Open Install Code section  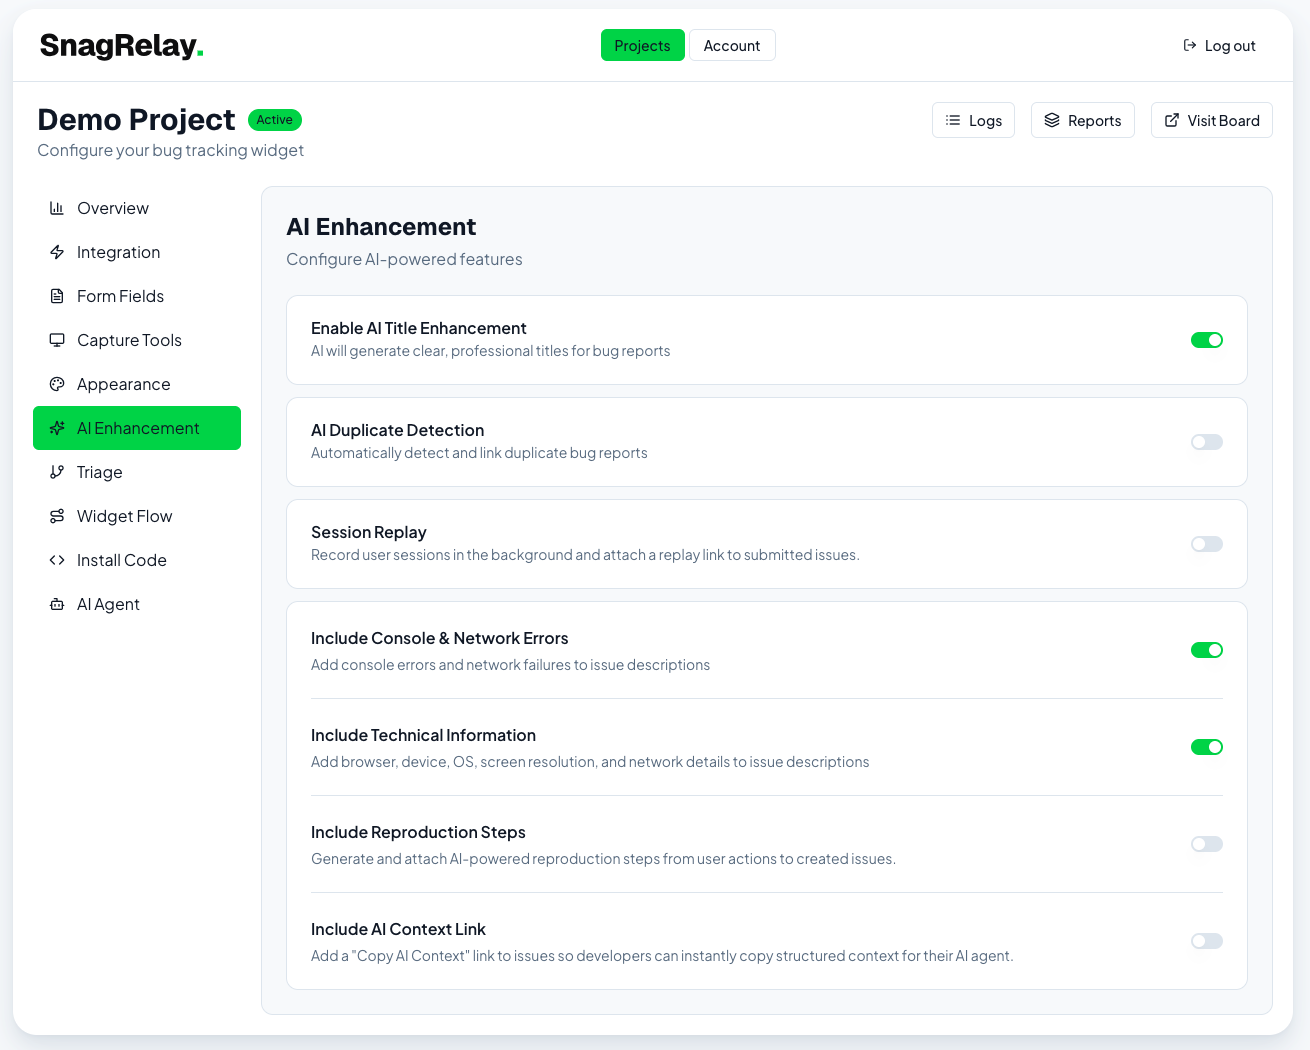click(x=137, y=560)
